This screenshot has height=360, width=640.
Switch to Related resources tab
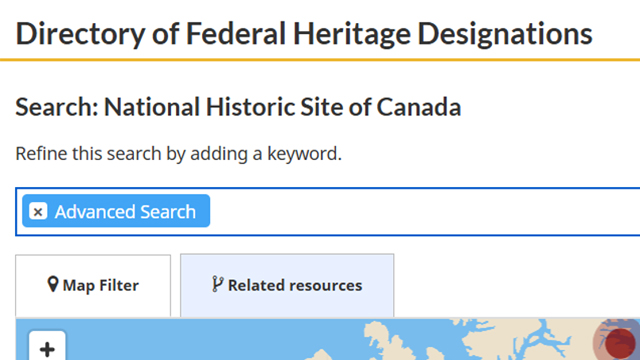(287, 285)
